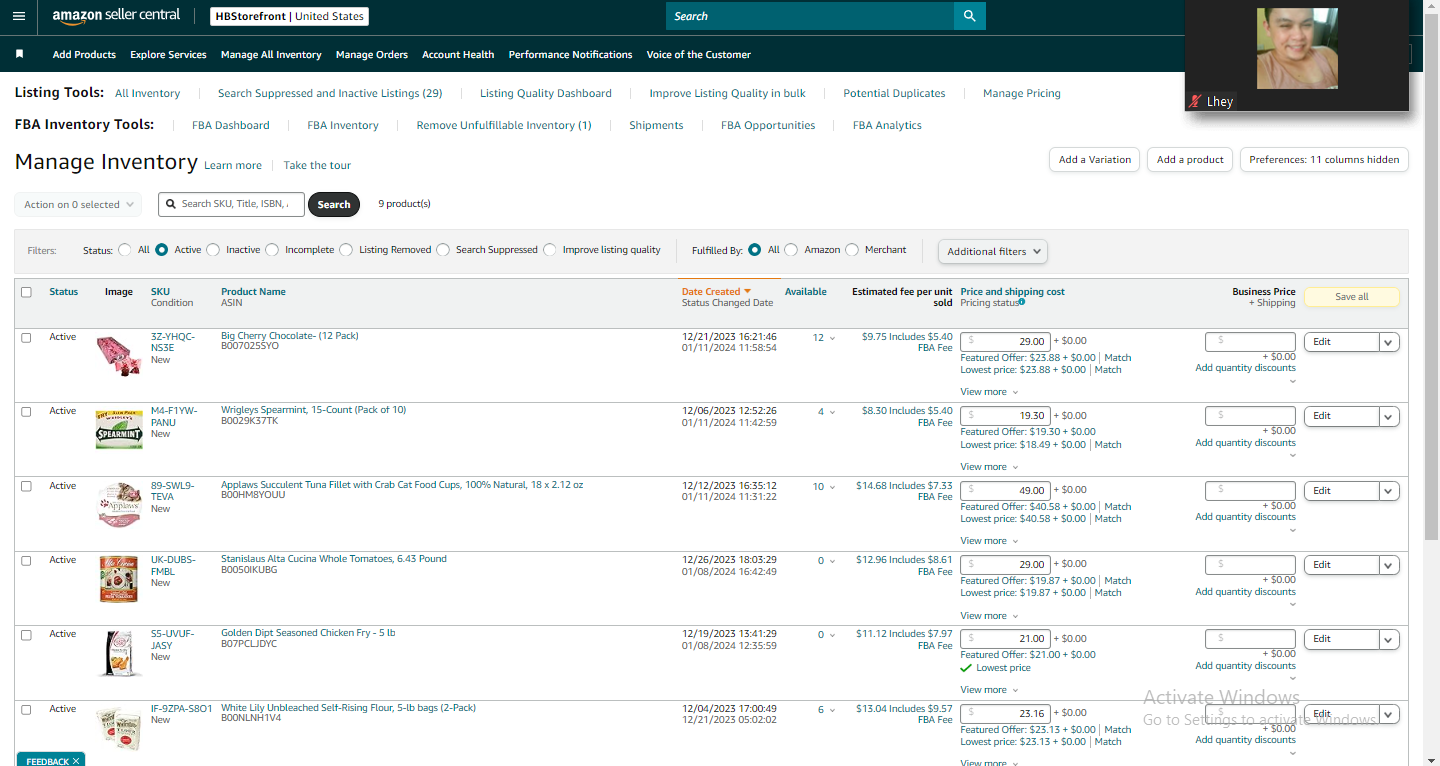Image resolution: width=1440 pixels, height=766 pixels.
Task: Select the Status All radio button
Action: (125, 250)
